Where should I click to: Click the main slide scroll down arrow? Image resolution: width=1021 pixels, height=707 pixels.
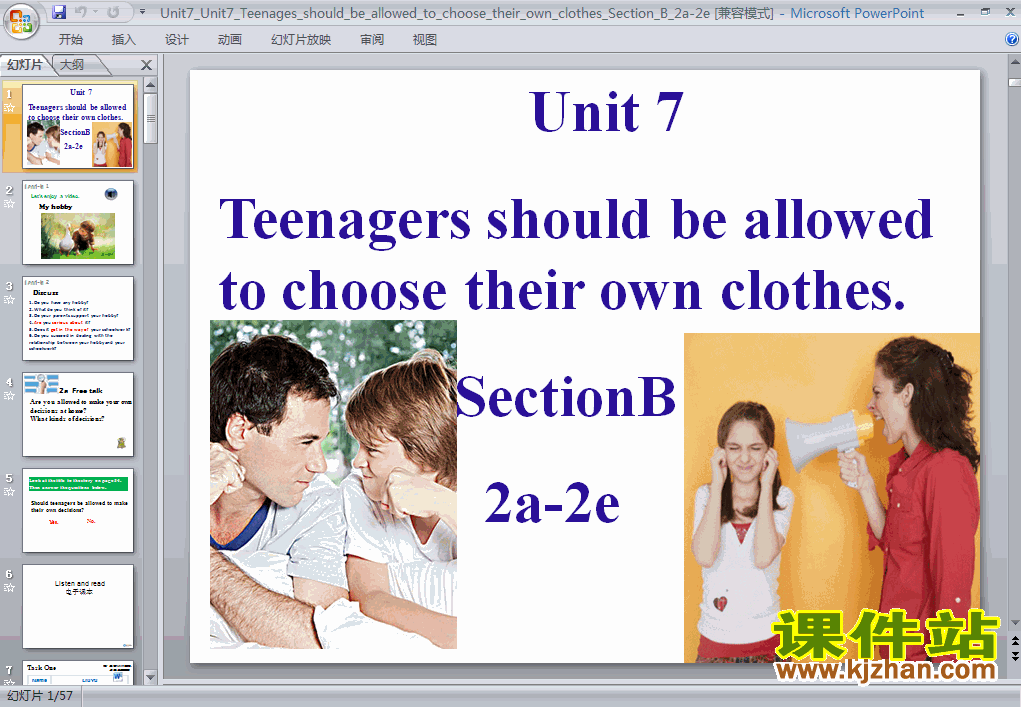[x=1014, y=622]
